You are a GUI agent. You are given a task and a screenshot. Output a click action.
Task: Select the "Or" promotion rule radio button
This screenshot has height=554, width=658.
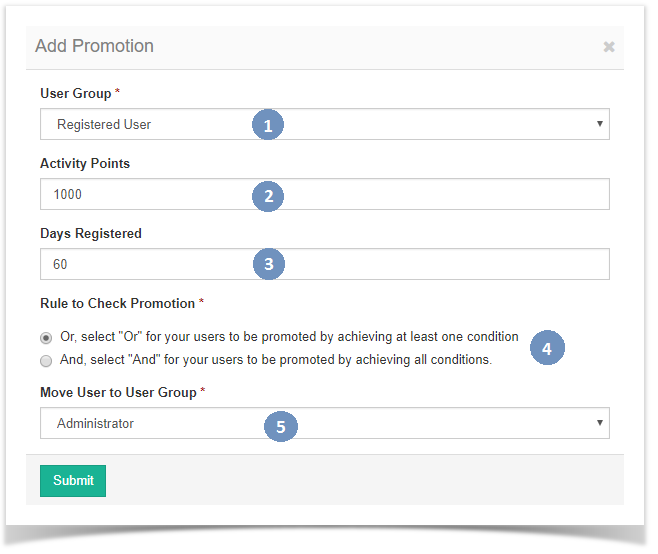click(x=46, y=337)
